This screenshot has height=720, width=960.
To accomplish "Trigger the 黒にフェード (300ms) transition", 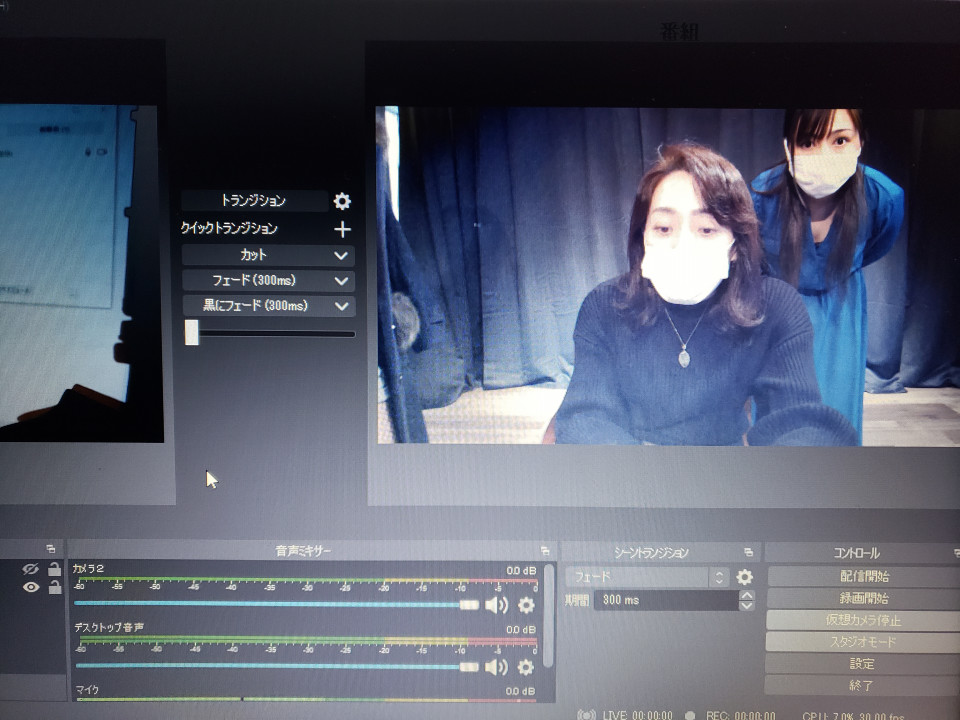I will [257, 306].
